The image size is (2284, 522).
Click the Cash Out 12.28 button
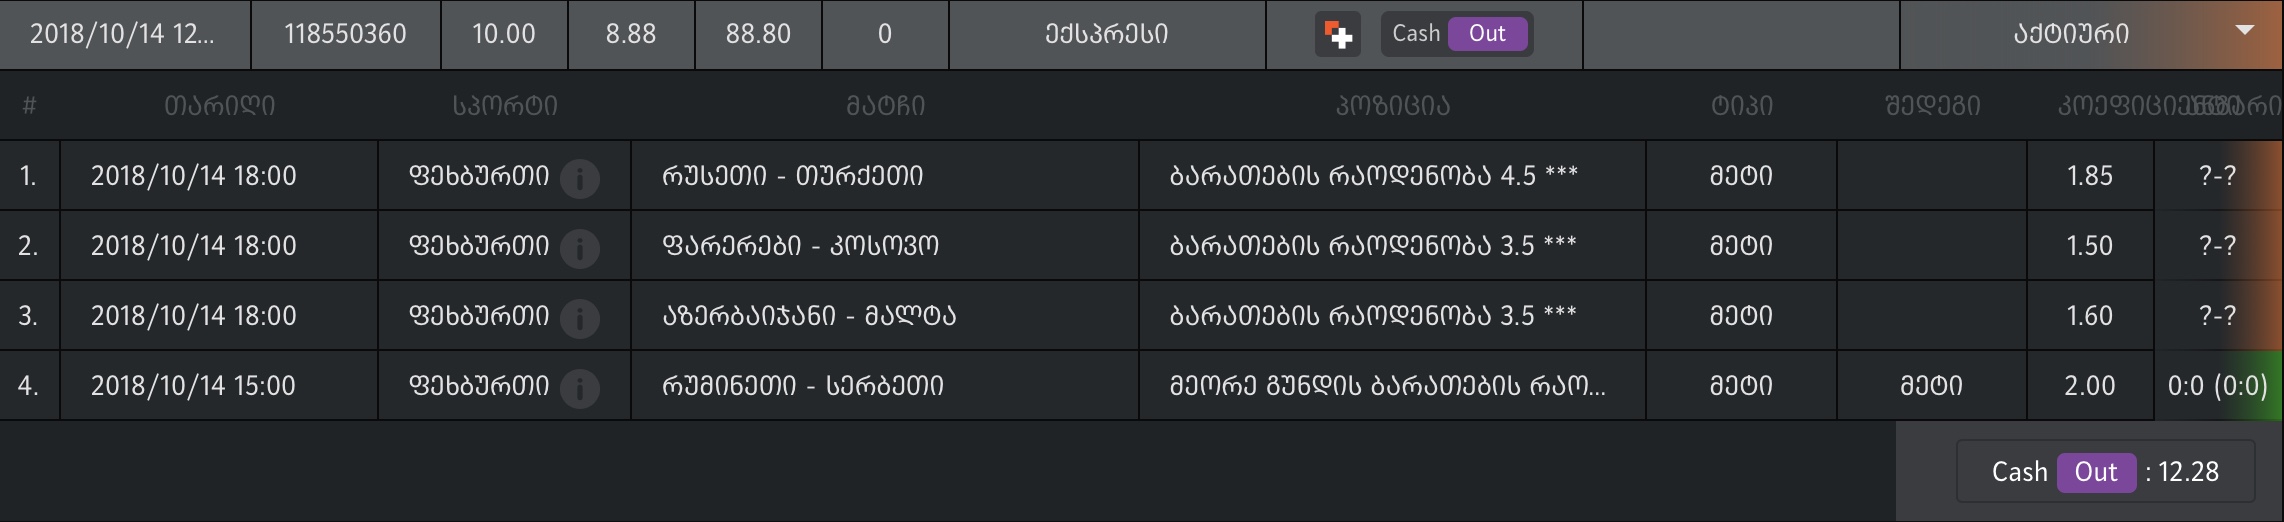click(2104, 472)
